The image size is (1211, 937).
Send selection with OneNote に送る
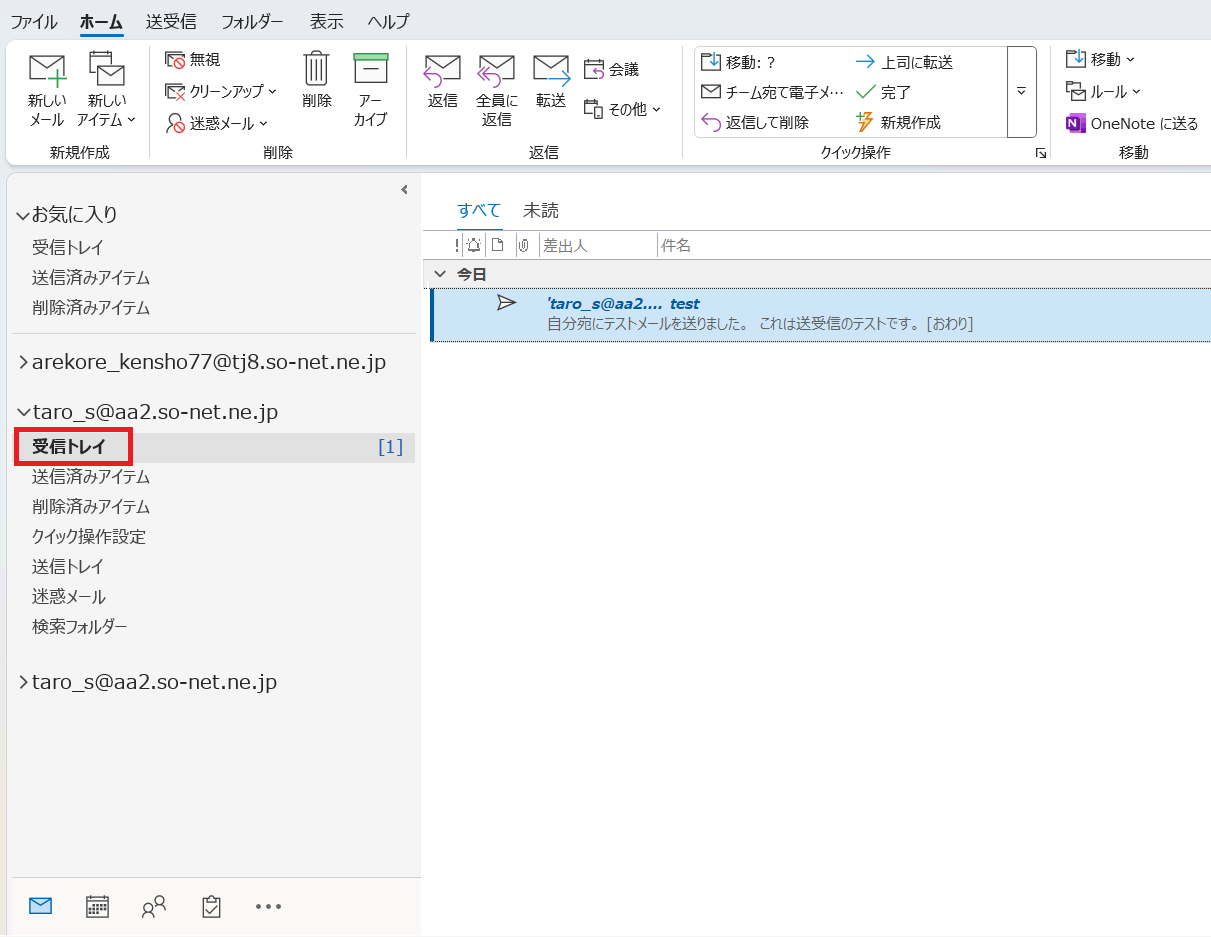[1131, 123]
